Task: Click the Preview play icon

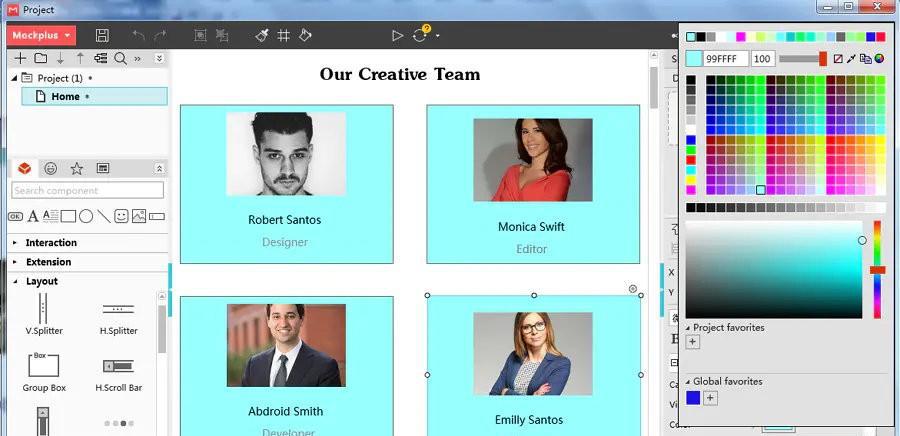Action: [397, 36]
